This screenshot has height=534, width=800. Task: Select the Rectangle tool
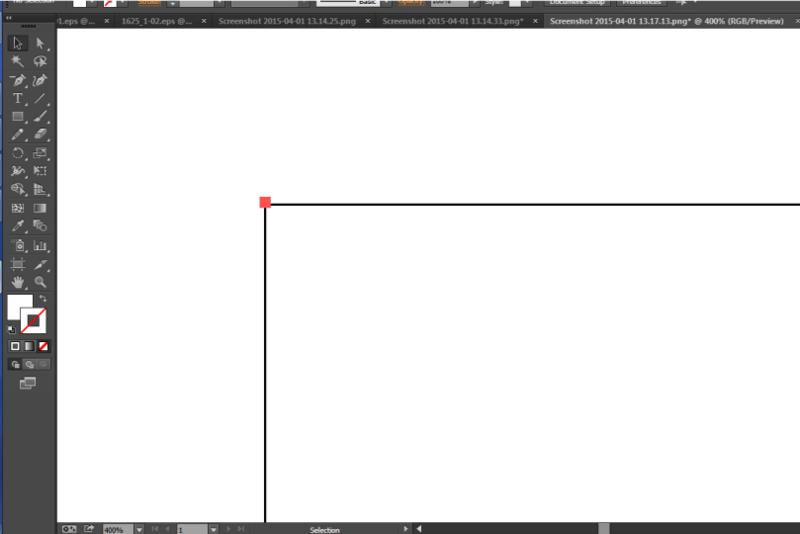click(18, 116)
